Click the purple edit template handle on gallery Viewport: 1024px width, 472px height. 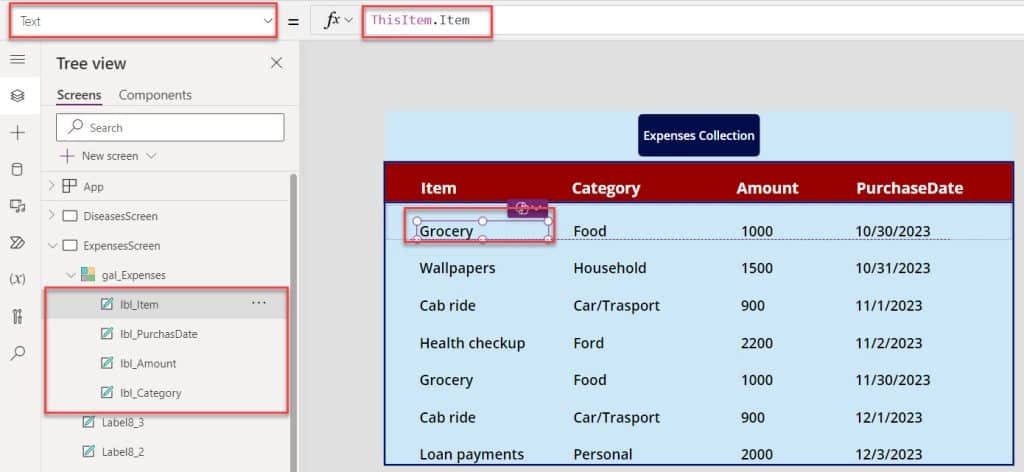(x=528, y=208)
